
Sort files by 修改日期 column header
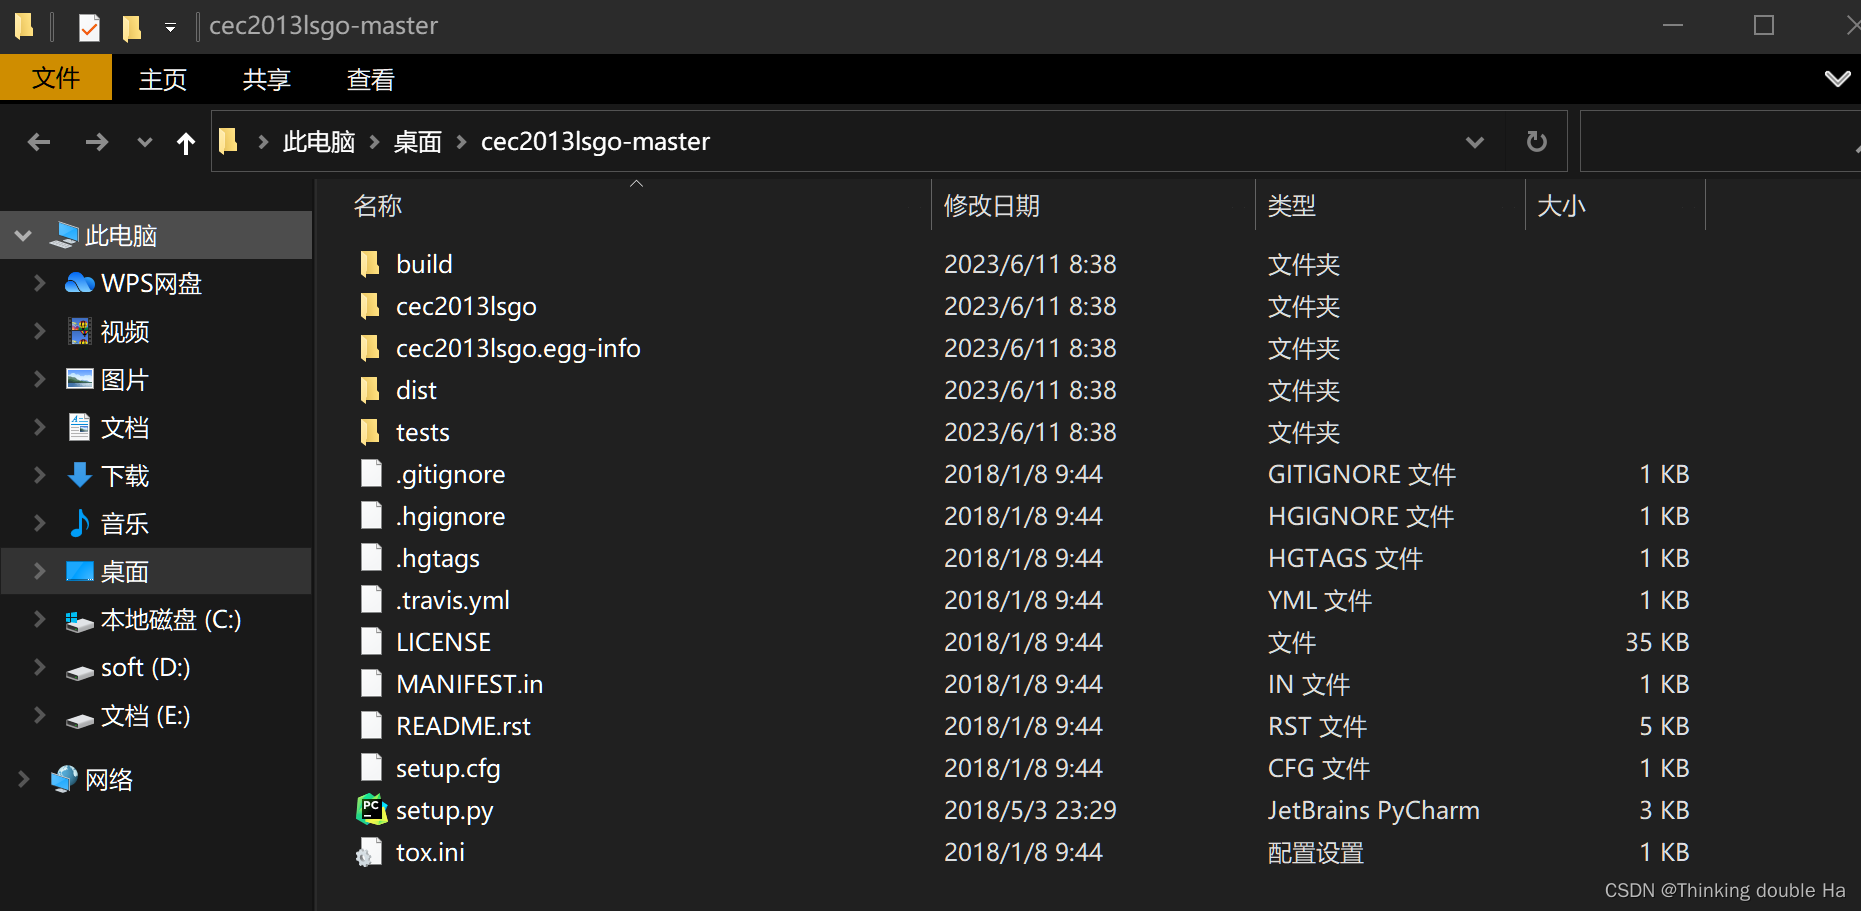991,205
